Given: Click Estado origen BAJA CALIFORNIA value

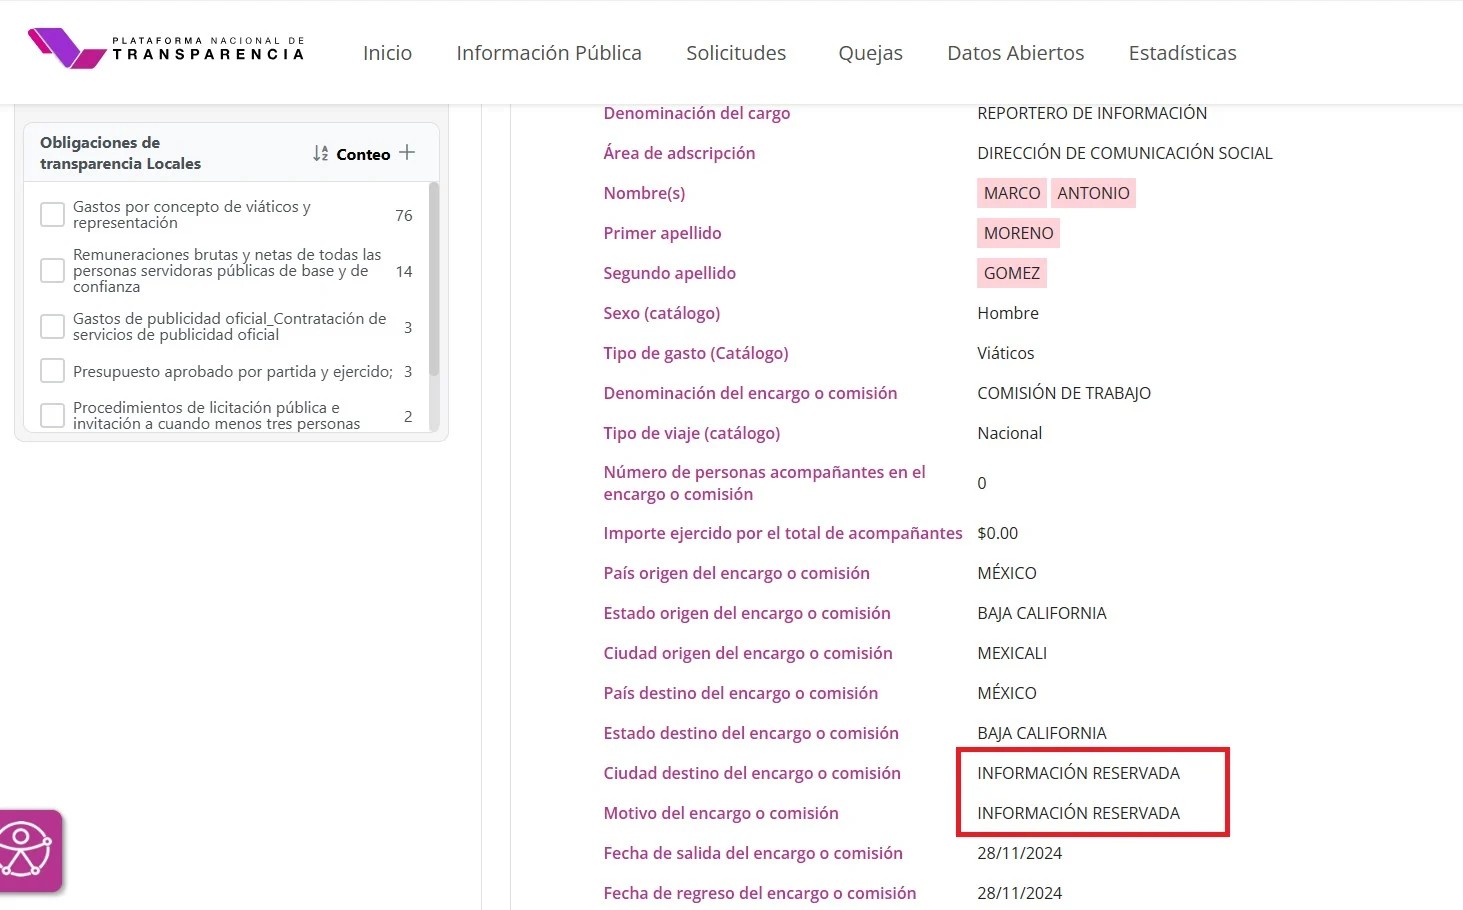Looking at the screenshot, I should [x=1042, y=613].
